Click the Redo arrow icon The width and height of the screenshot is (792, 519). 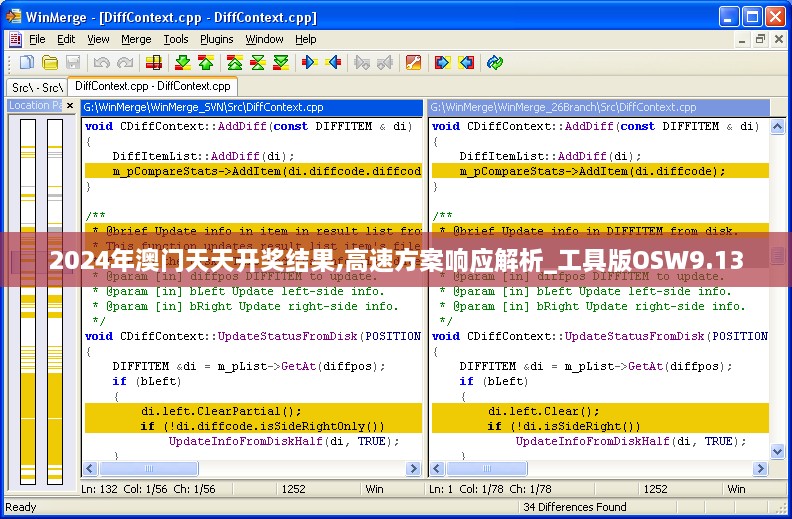pyautogui.click(x=125, y=63)
